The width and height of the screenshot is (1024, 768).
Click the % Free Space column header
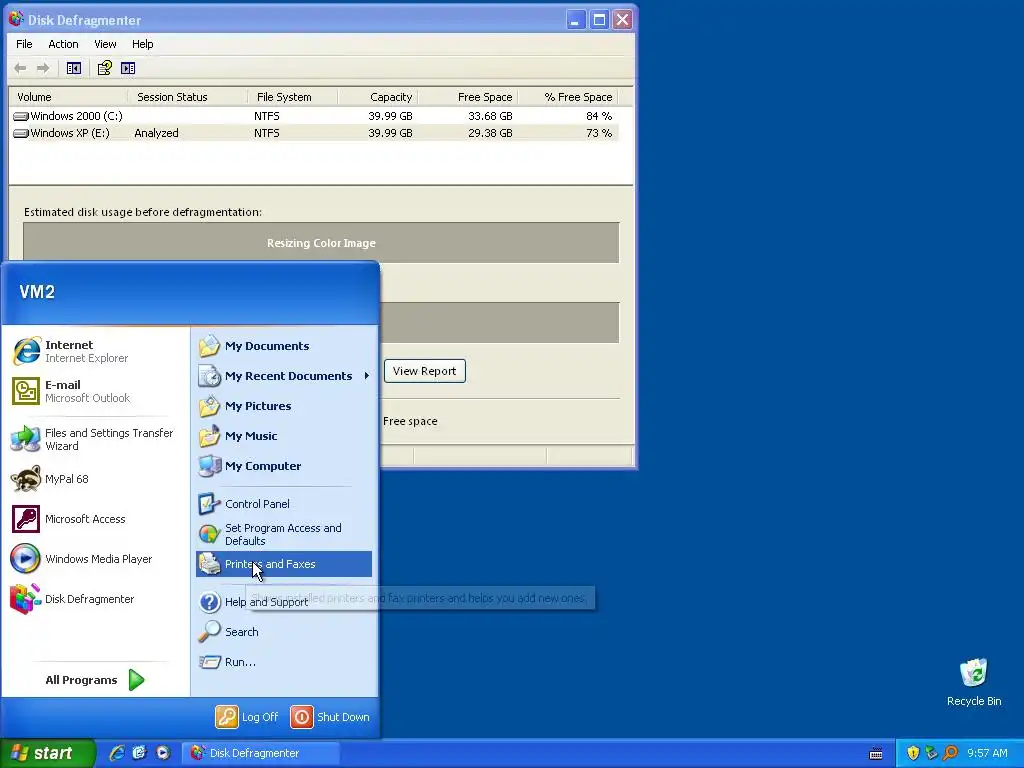point(568,97)
